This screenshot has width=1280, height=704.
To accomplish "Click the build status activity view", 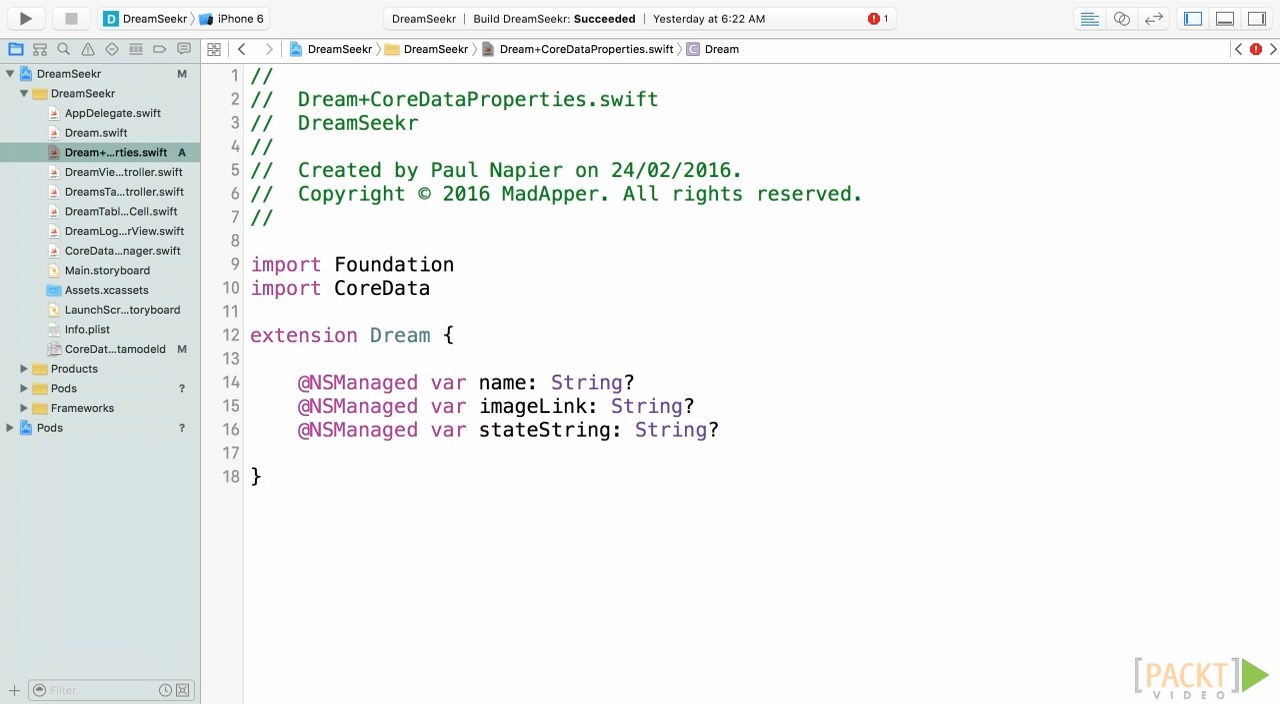I will (640, 18).
